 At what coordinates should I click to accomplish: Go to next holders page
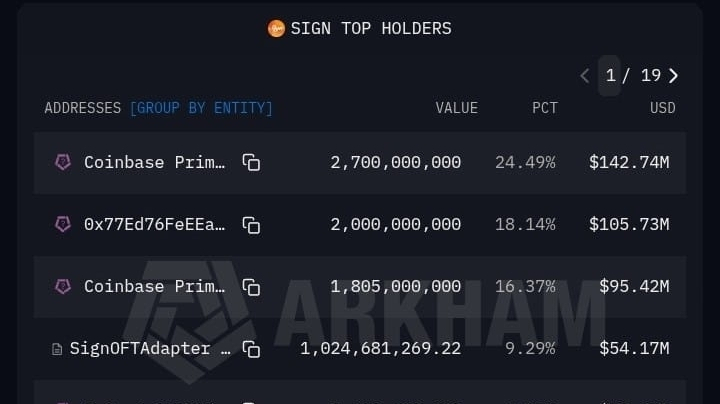[674, 76]
